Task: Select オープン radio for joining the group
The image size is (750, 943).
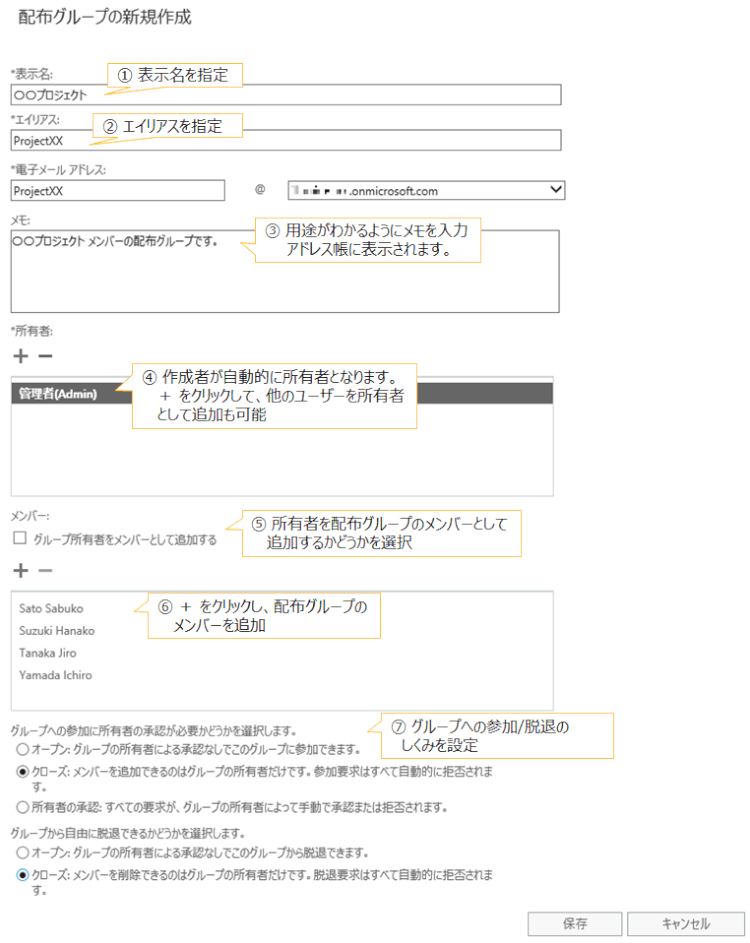Action: tap(23, 749)
